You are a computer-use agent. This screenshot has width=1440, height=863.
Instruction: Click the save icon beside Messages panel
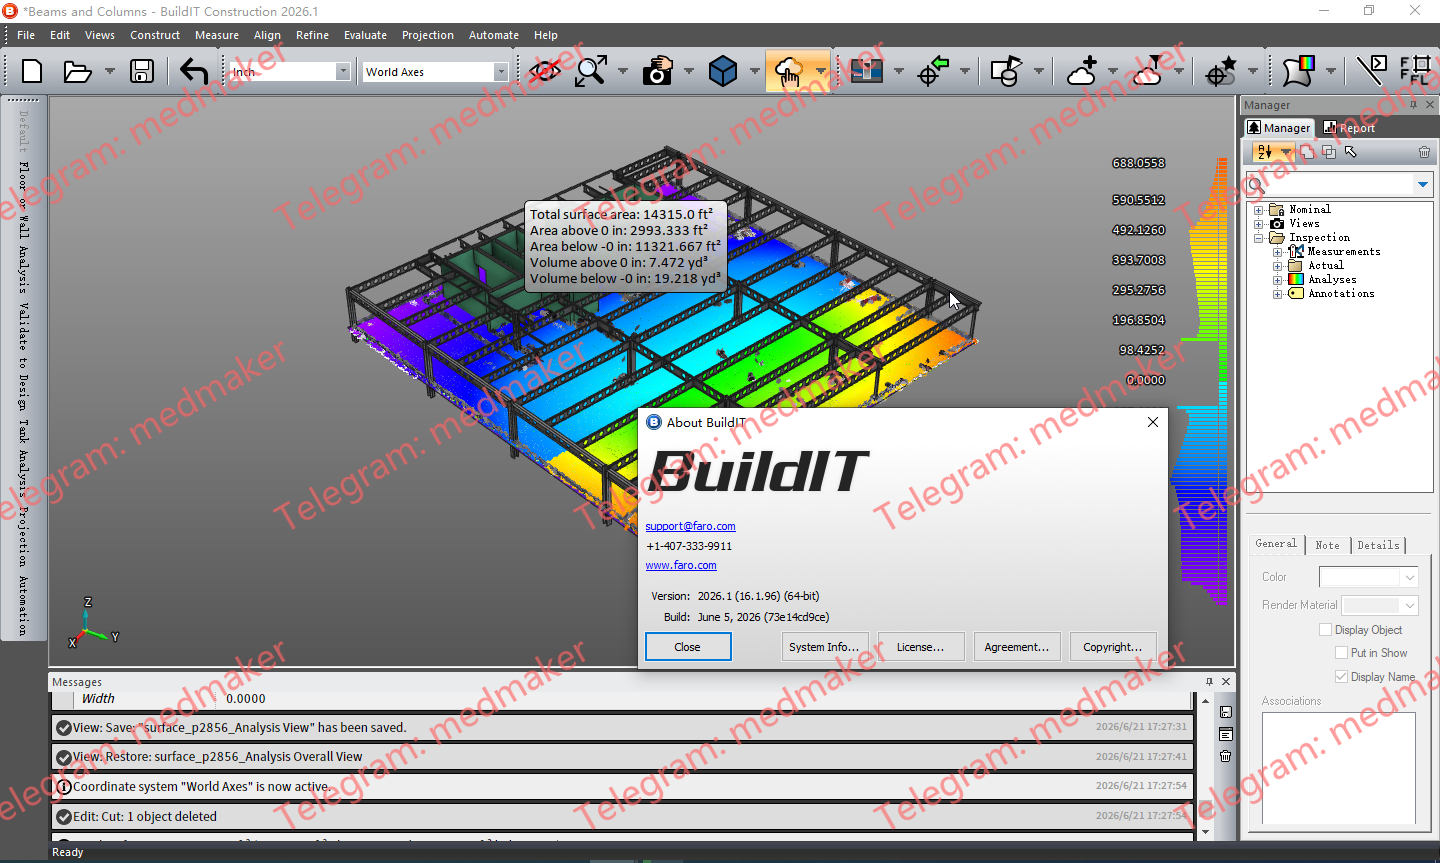(x=1226, y=712)
